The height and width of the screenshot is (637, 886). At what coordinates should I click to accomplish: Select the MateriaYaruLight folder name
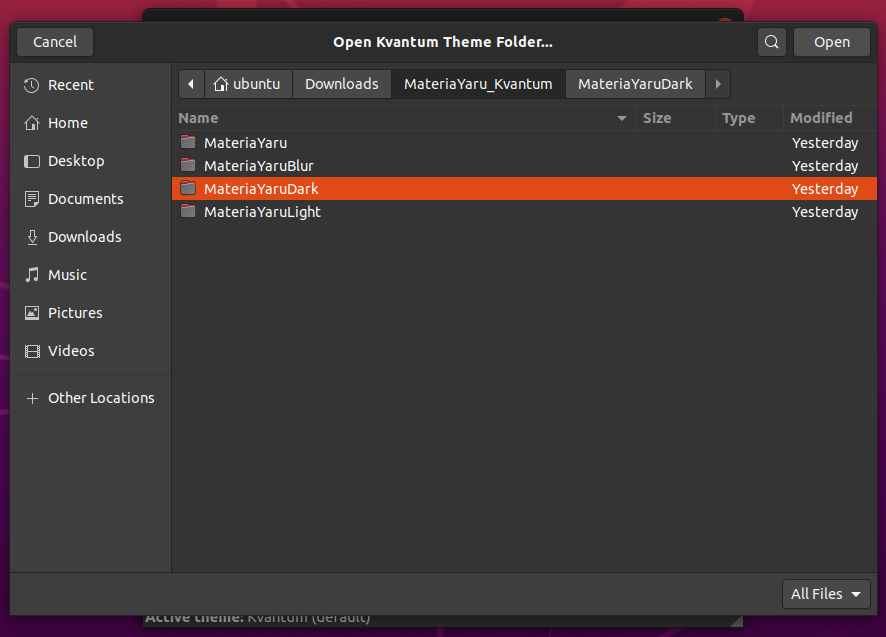[x=262, y=212]
